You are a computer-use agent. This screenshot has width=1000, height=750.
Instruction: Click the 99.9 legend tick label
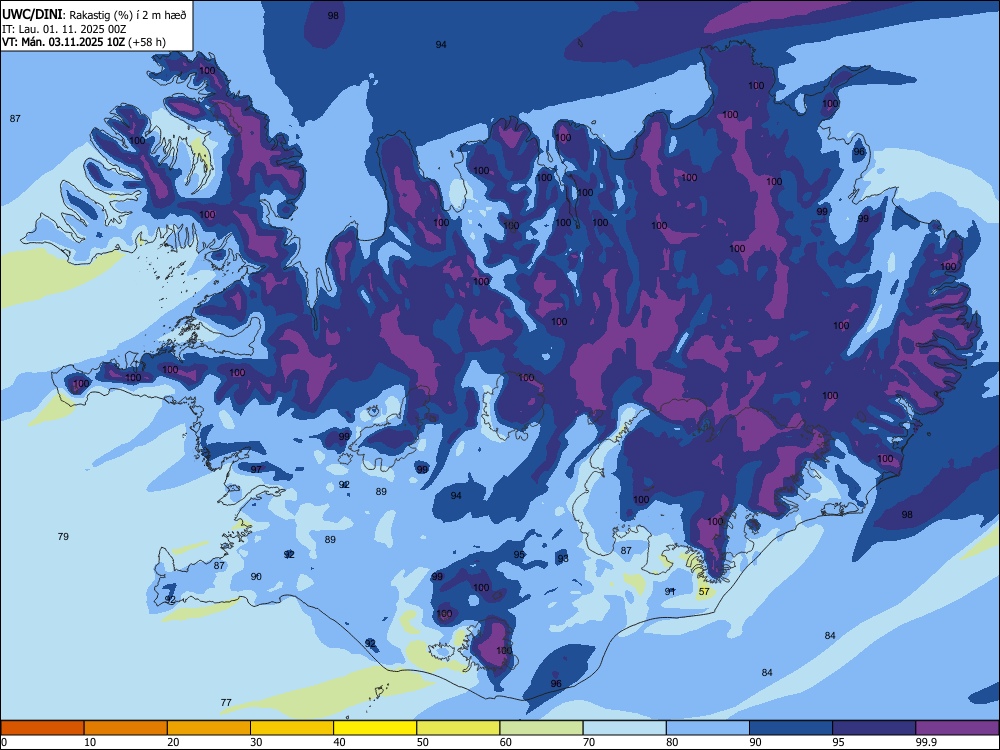925,742
